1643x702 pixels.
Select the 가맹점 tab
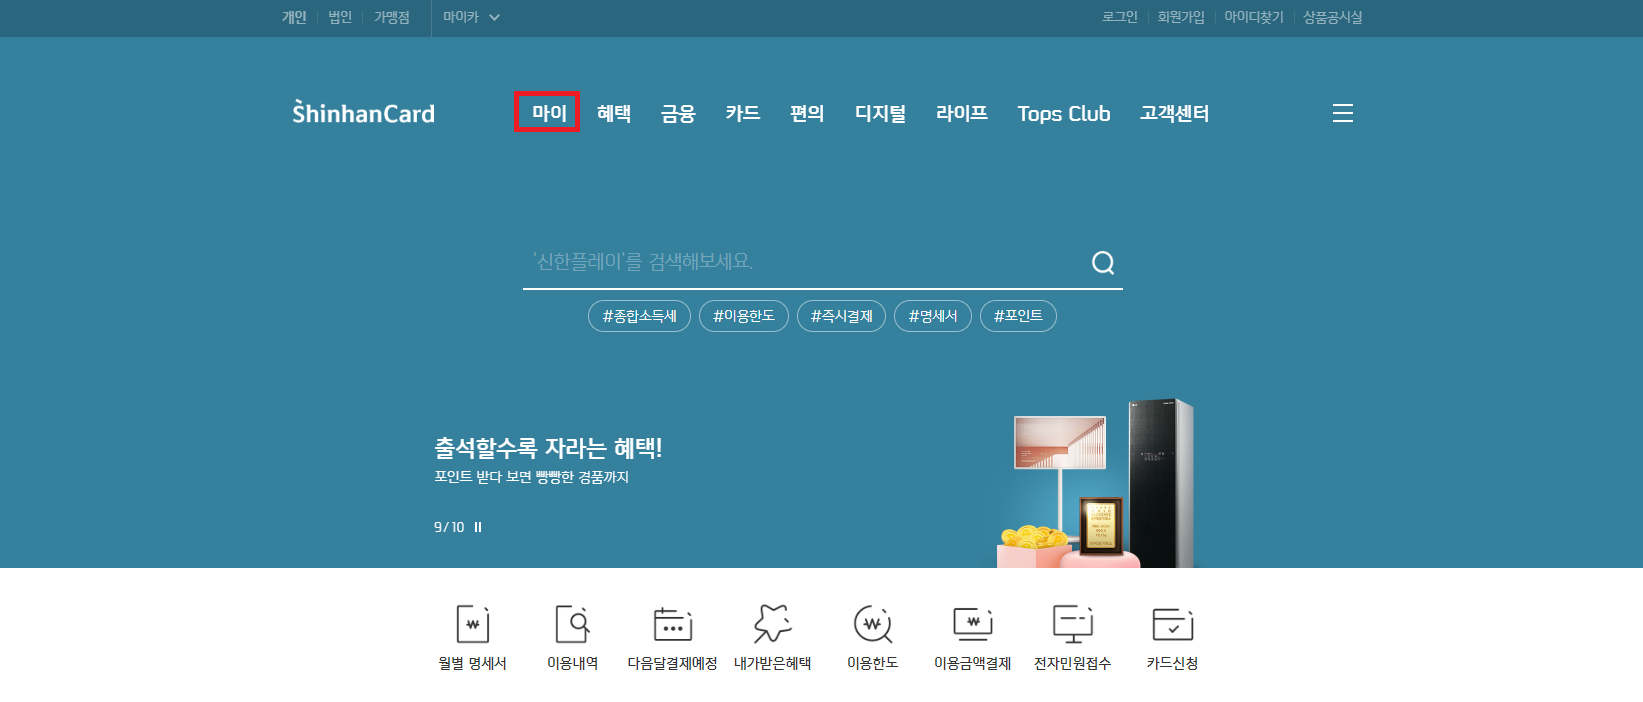392,17
